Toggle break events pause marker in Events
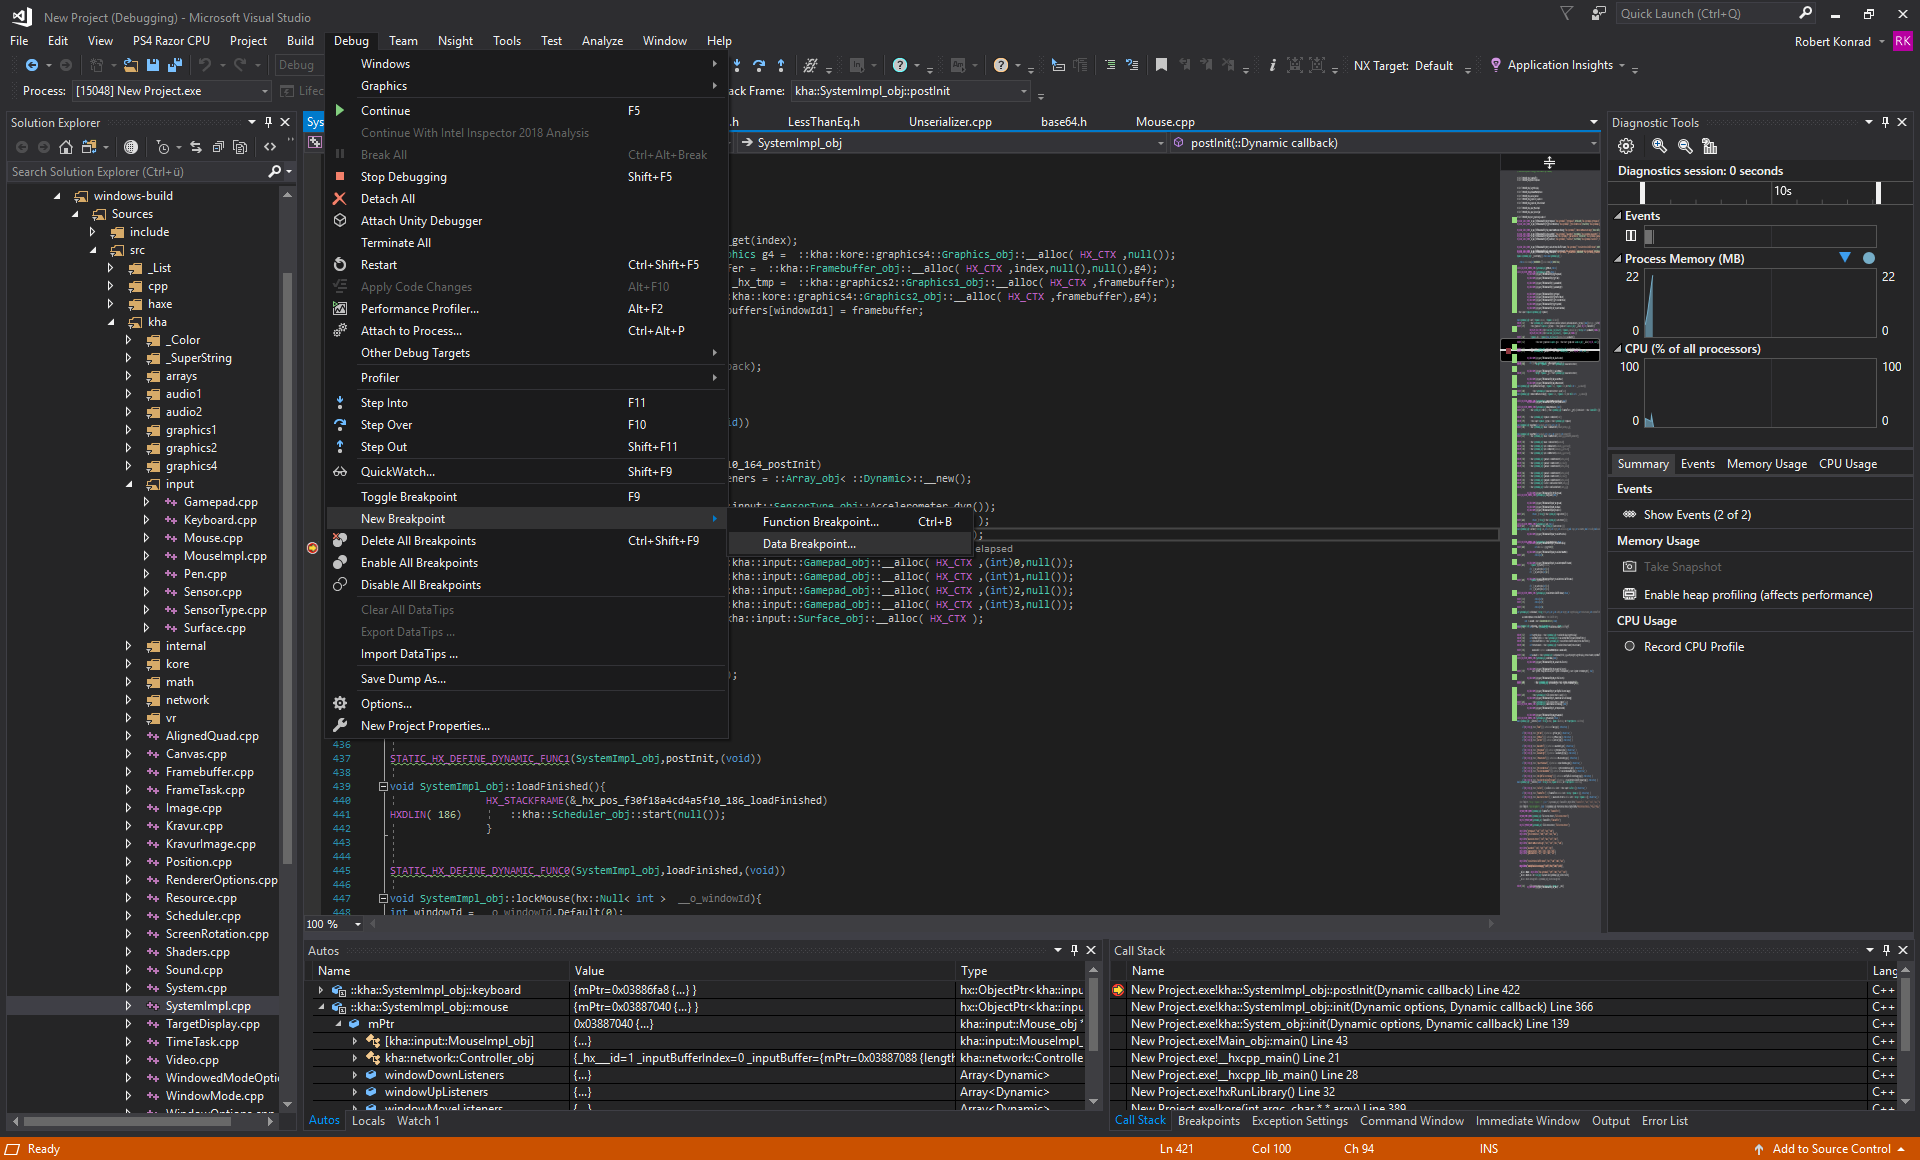Screen dimensions: 1920x1160 coord(1631,236)
